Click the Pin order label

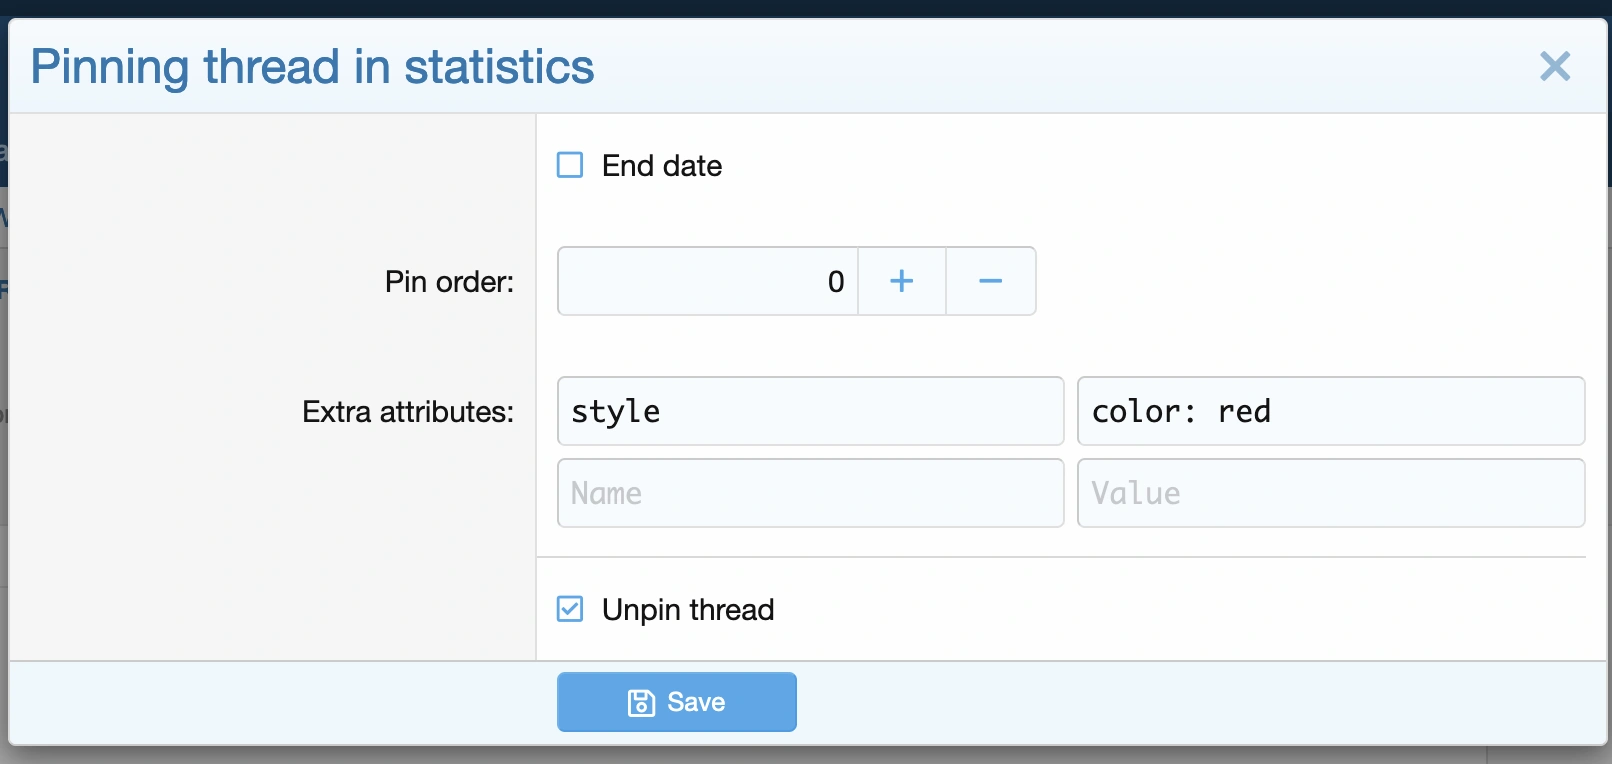[449, 282]
